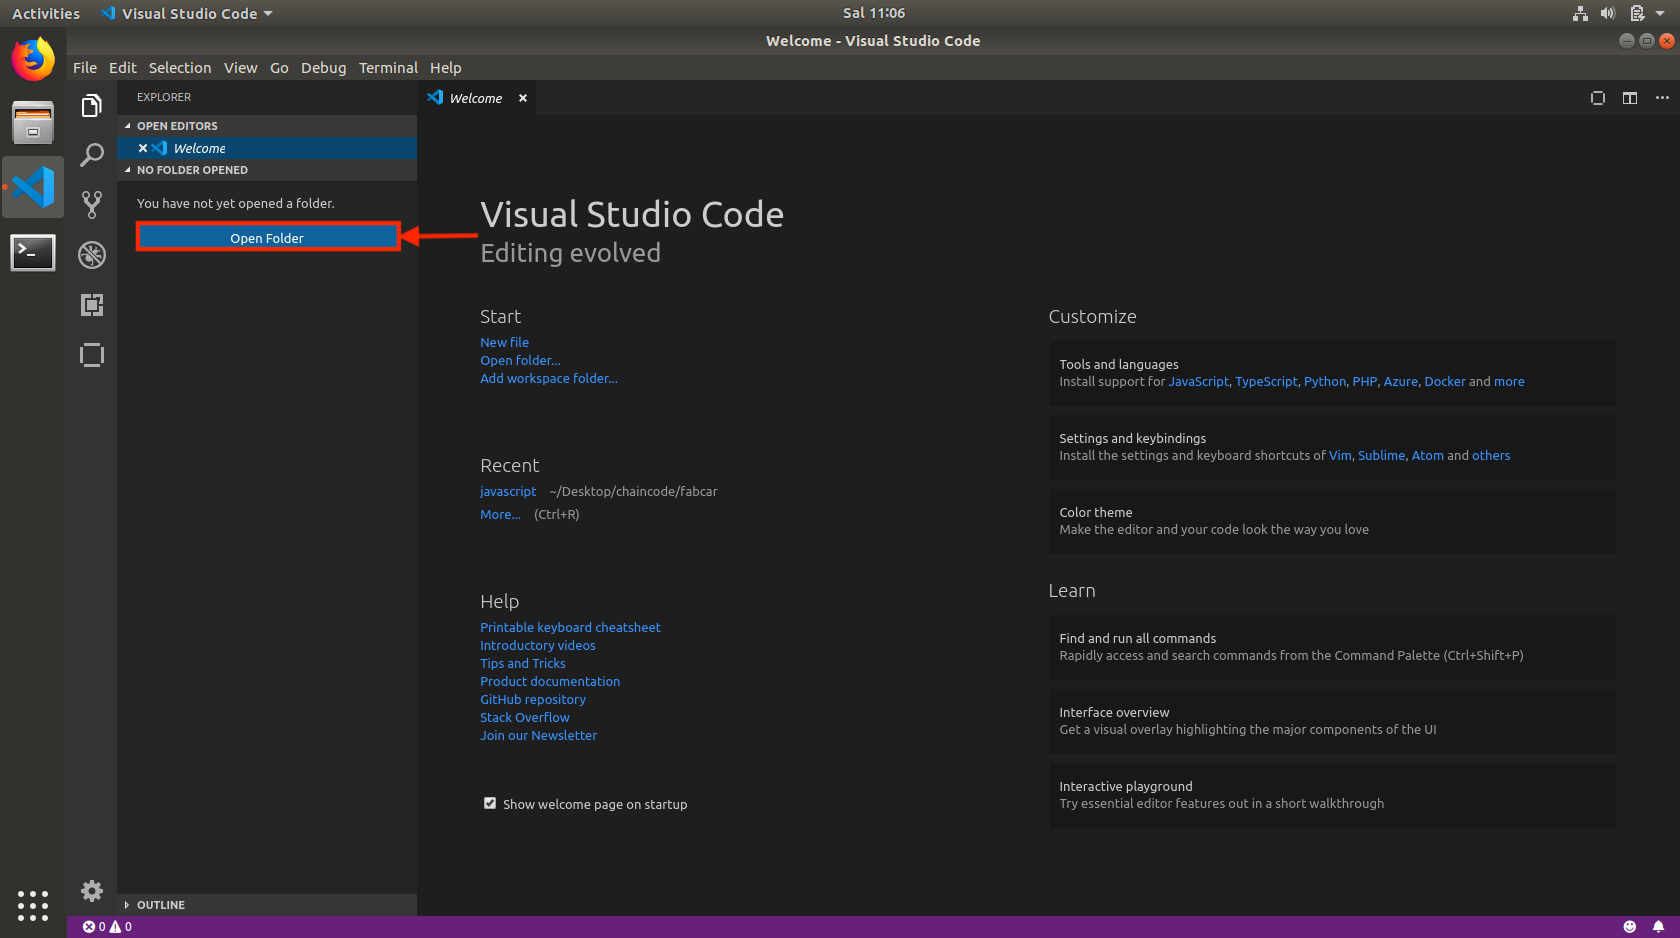Open the Interactive playground card
Viewport: 1680px width, 938px height.
coord(1332,795)
